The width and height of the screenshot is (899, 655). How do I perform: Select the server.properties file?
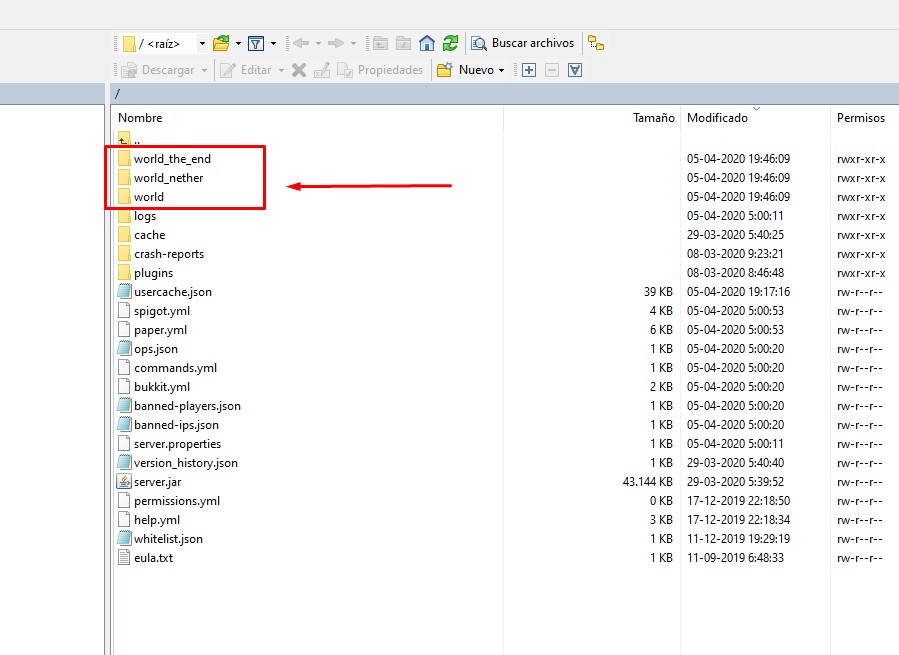(170, 443)
